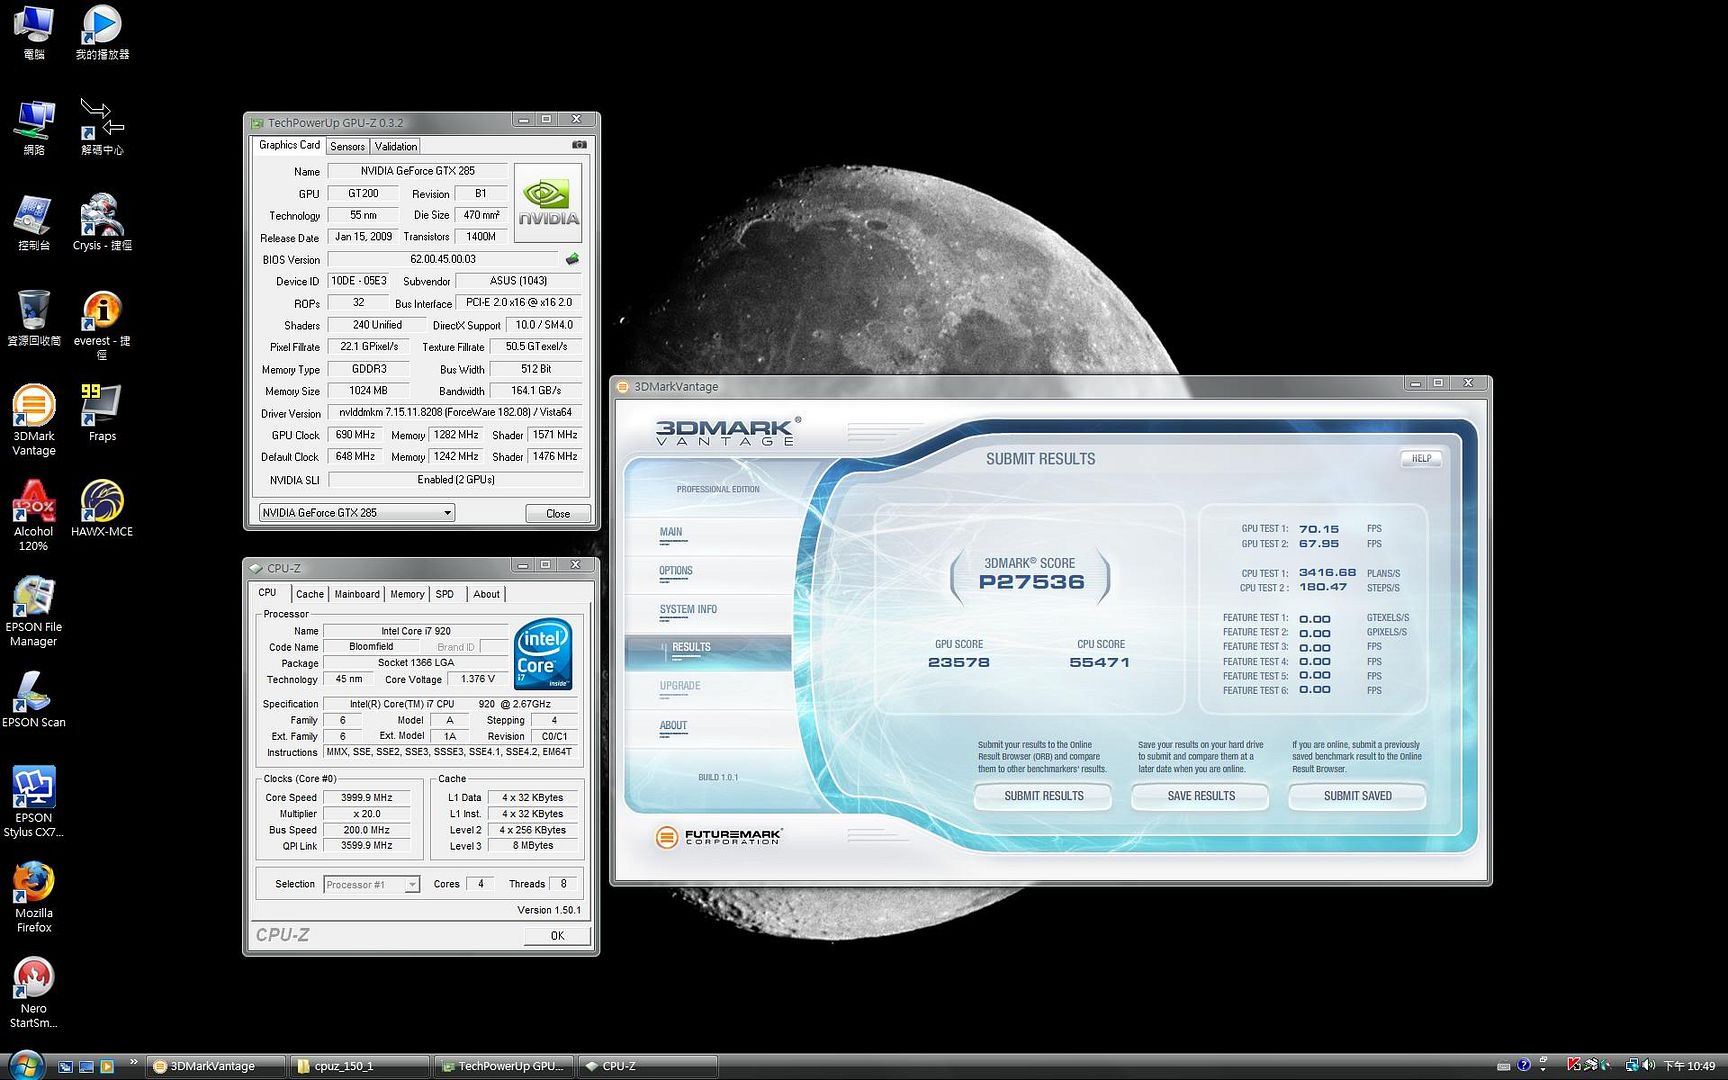Open the About tab in CPU-Z
Screen dimensions: 1728x1080
487,594
